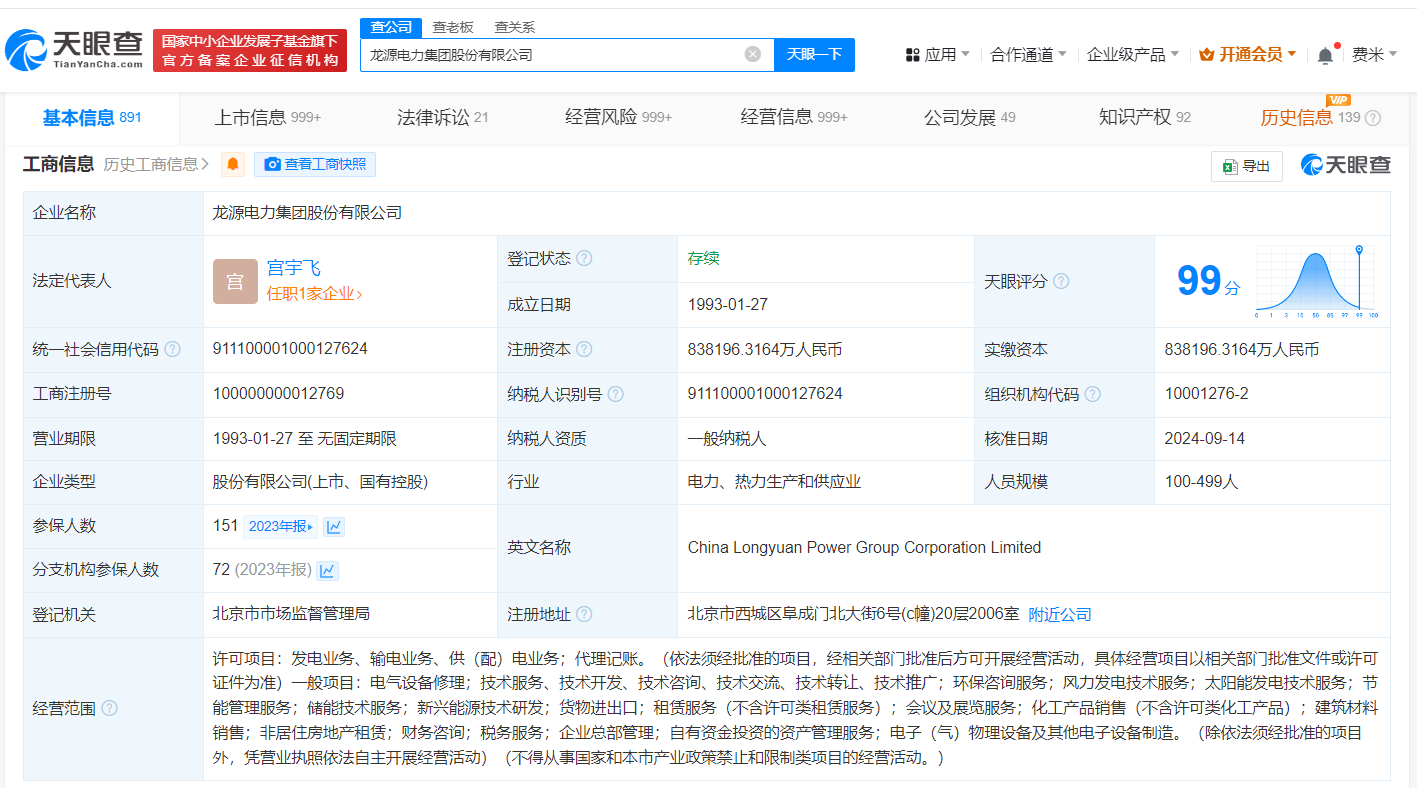The height and width of the screenshot is (788, 1417).
Task: Open the 开通会员 dropdown
Action: click(1245, 53)
